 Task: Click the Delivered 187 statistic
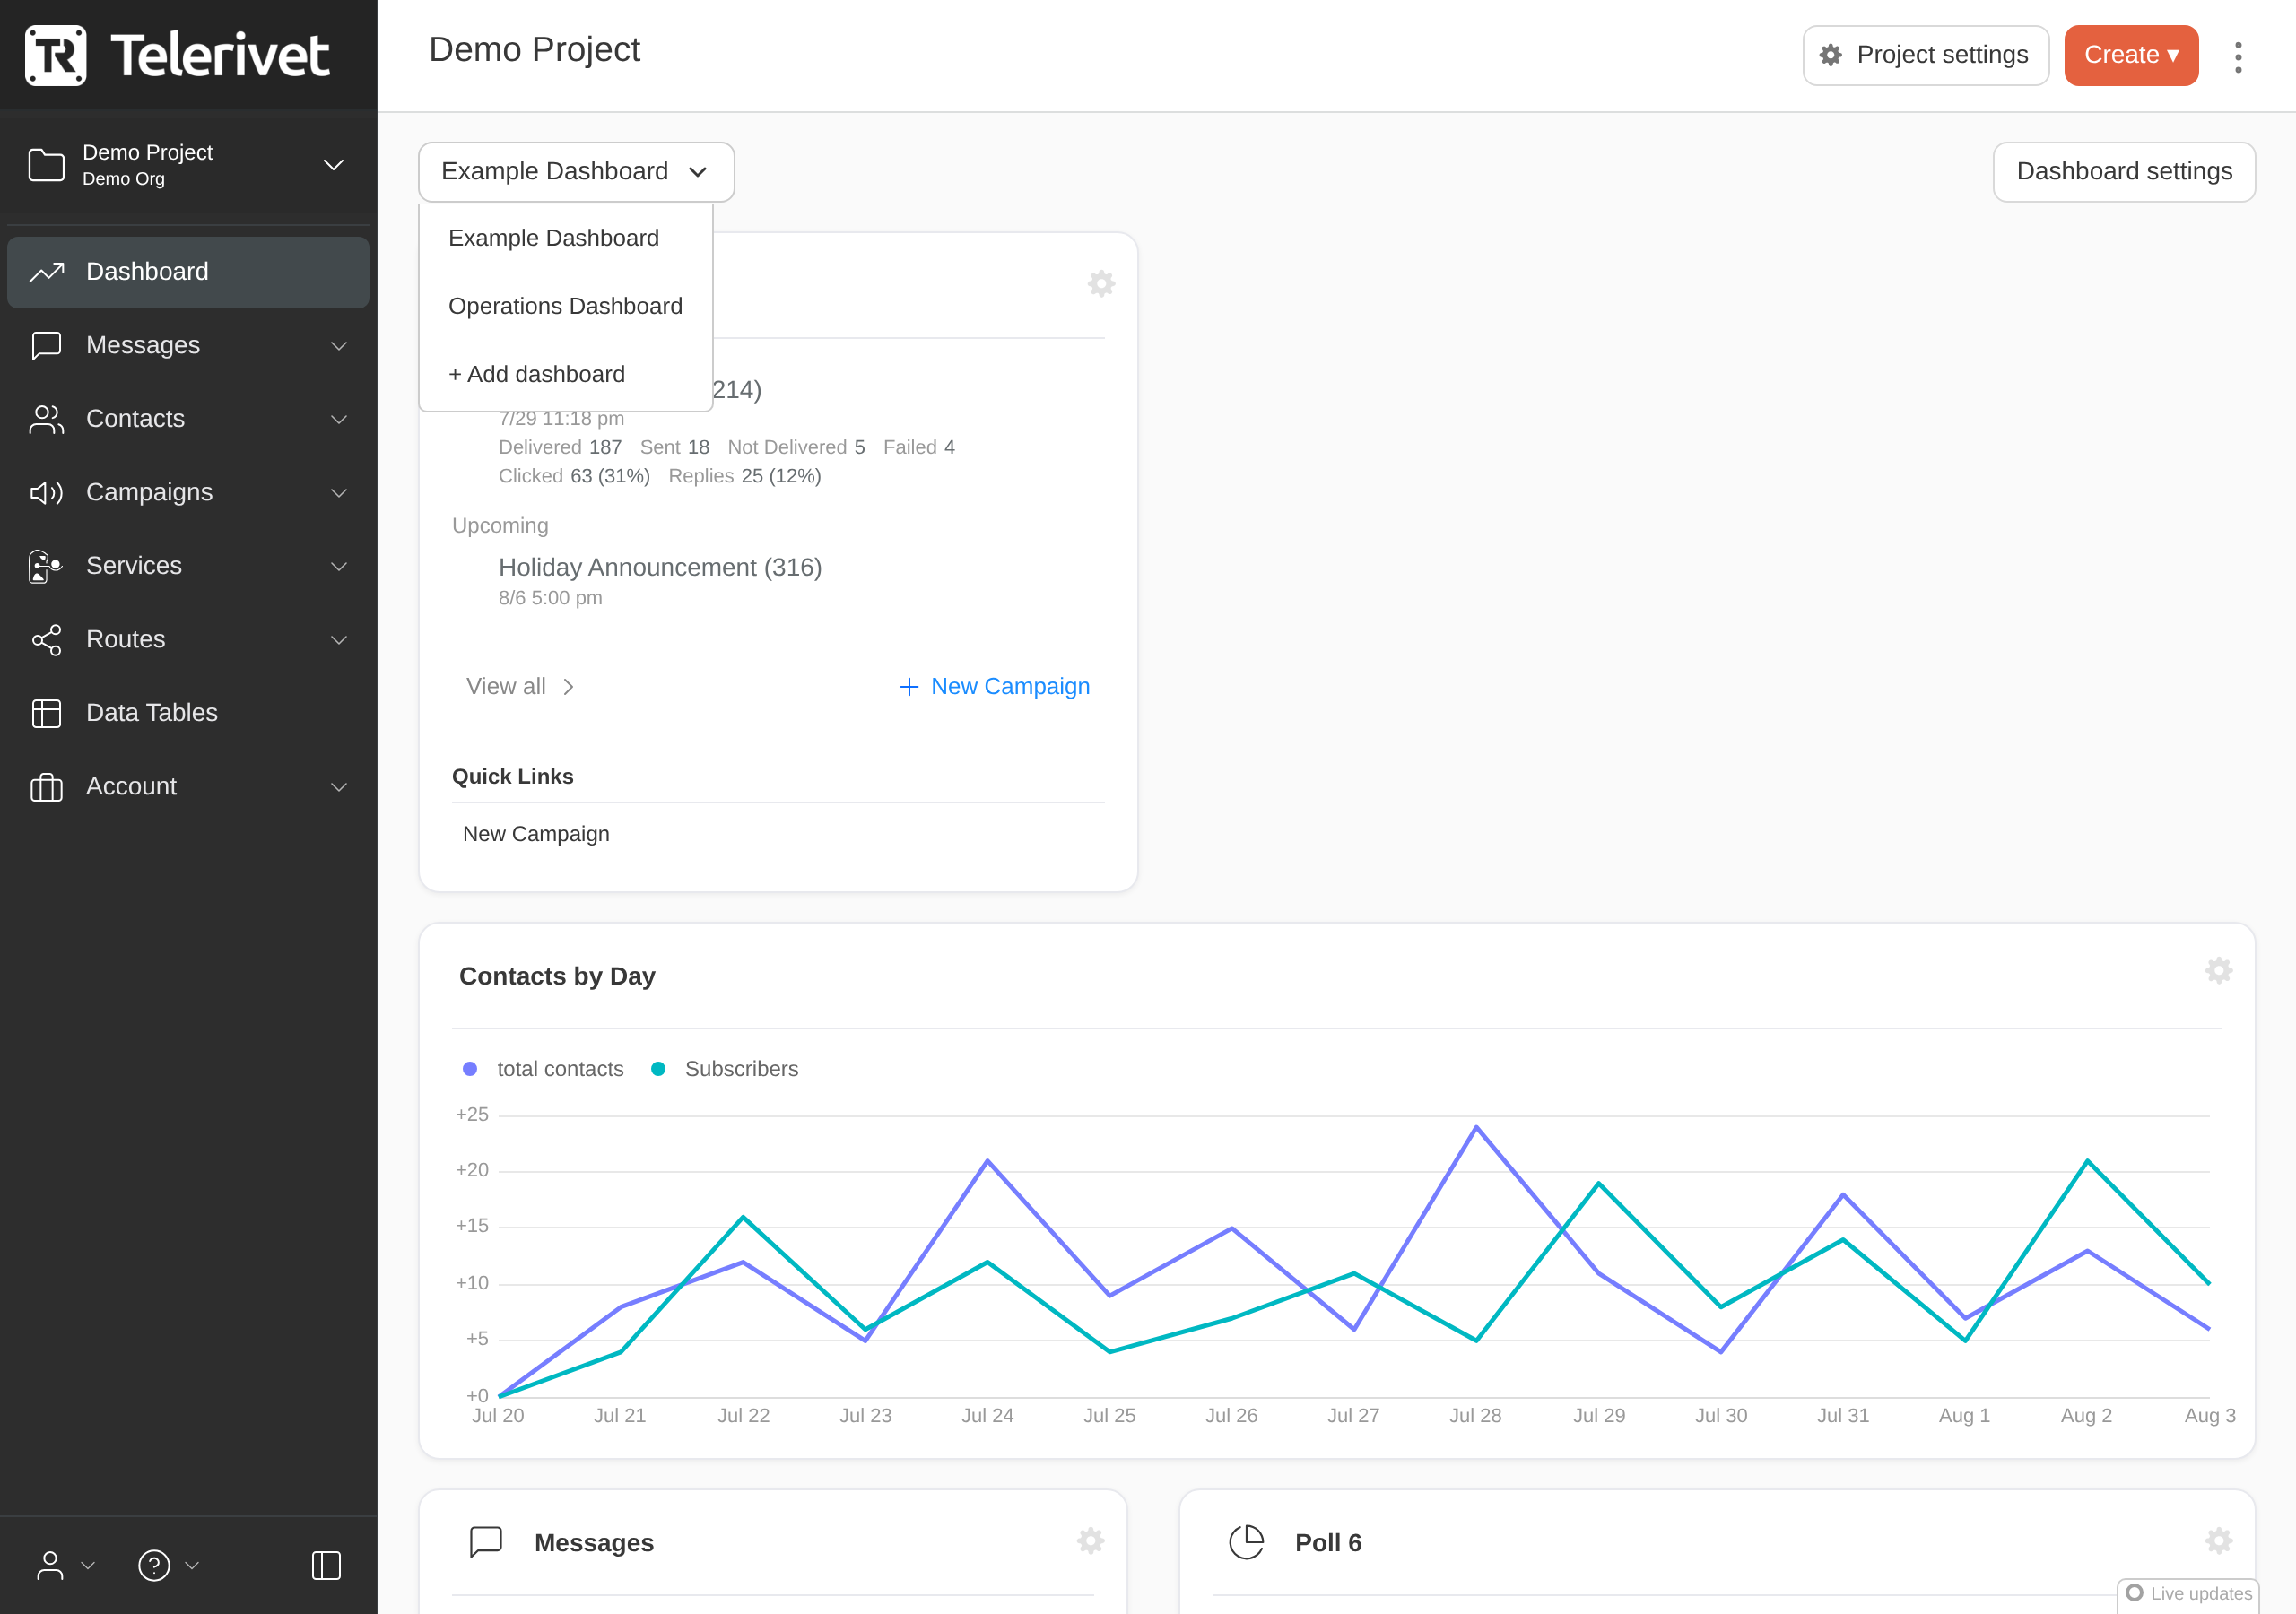[560, 447]
